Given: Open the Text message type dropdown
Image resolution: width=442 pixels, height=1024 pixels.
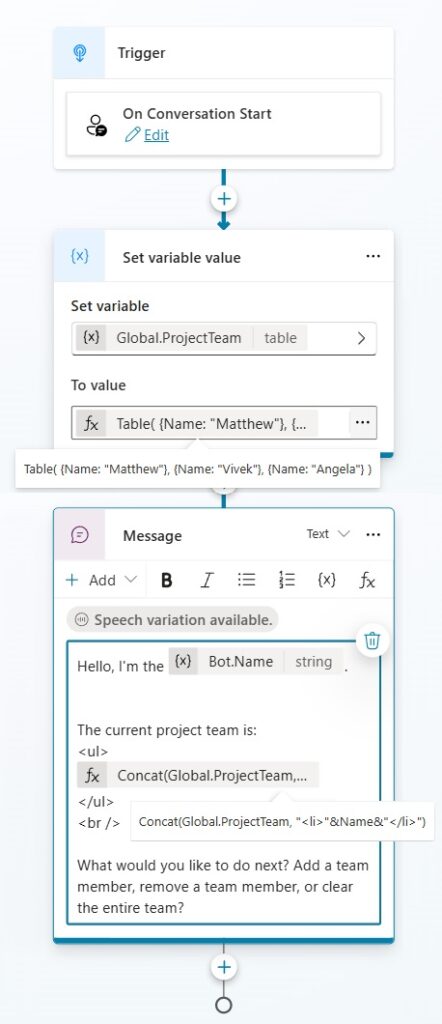Looking at the screenshot, I should coord(328,534).
